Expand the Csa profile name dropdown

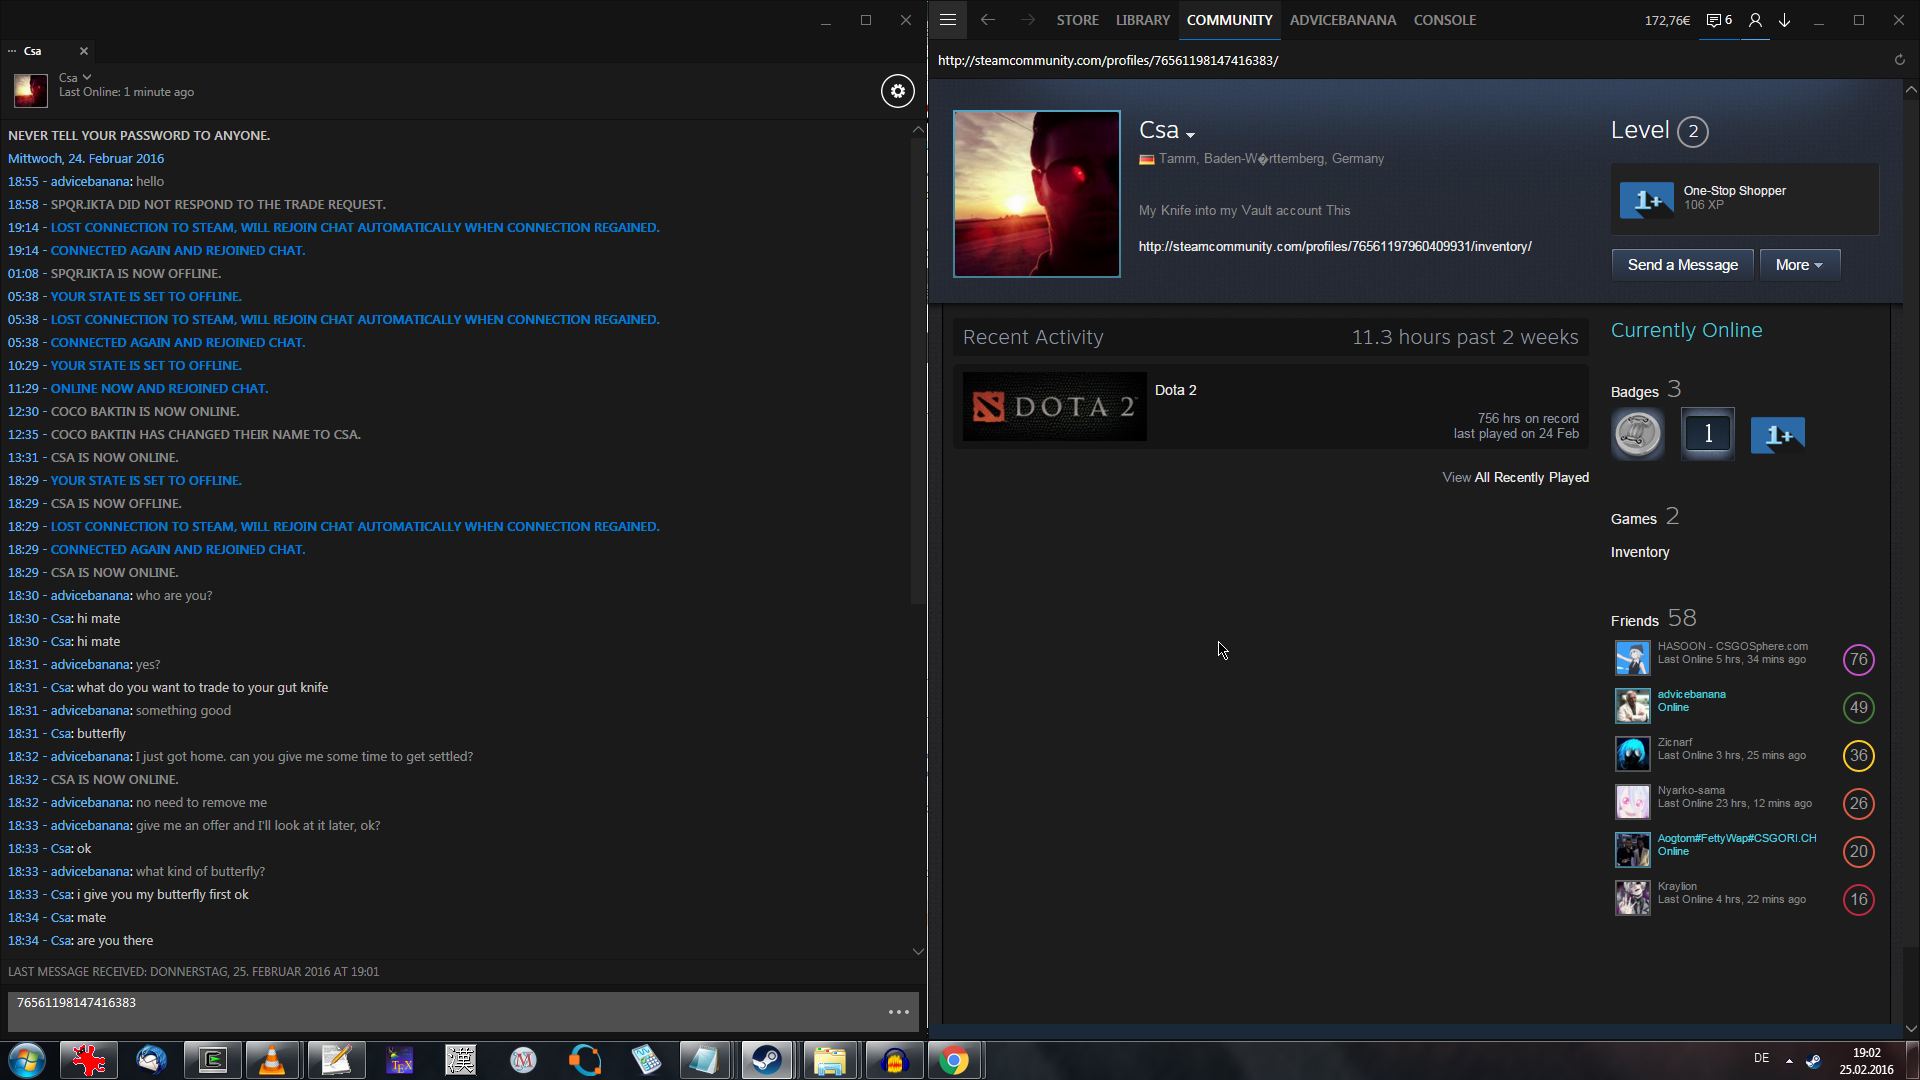pyautogui.click(x=1190, y=134)
